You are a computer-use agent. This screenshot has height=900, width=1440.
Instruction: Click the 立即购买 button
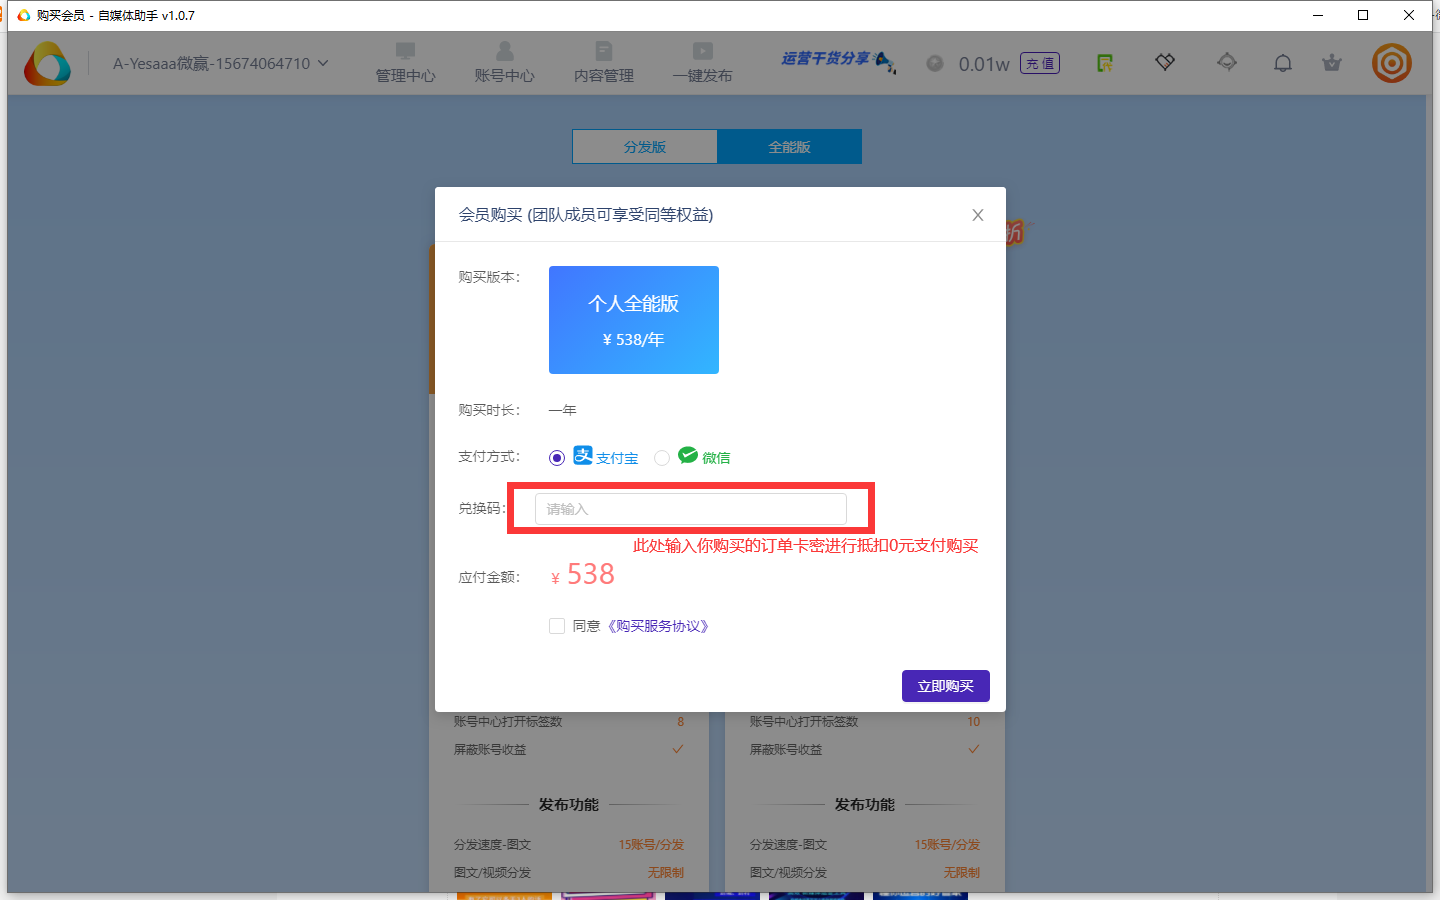pos(945,686)
